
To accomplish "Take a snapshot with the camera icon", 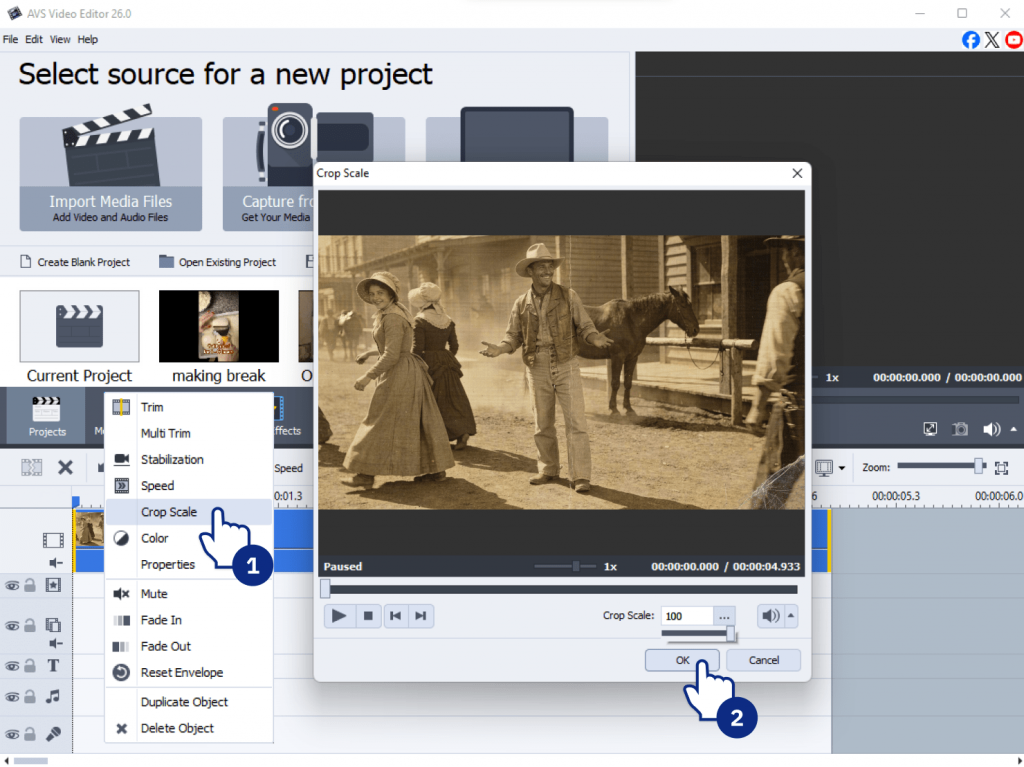I will pos(960,429).
